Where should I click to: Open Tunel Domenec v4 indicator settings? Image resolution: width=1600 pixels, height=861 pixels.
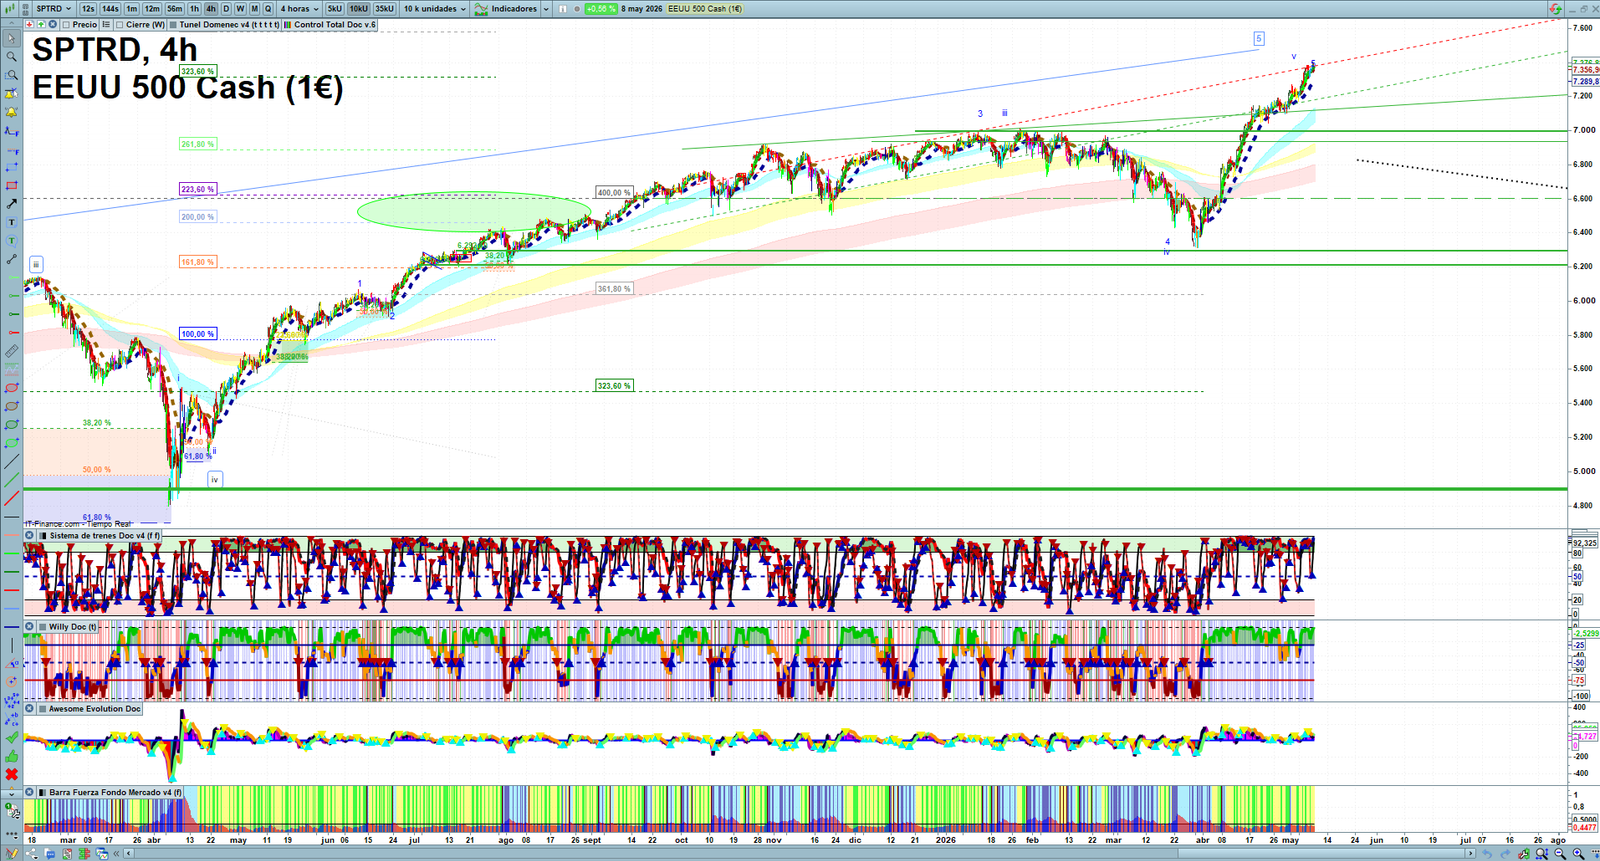coord(229,25)
